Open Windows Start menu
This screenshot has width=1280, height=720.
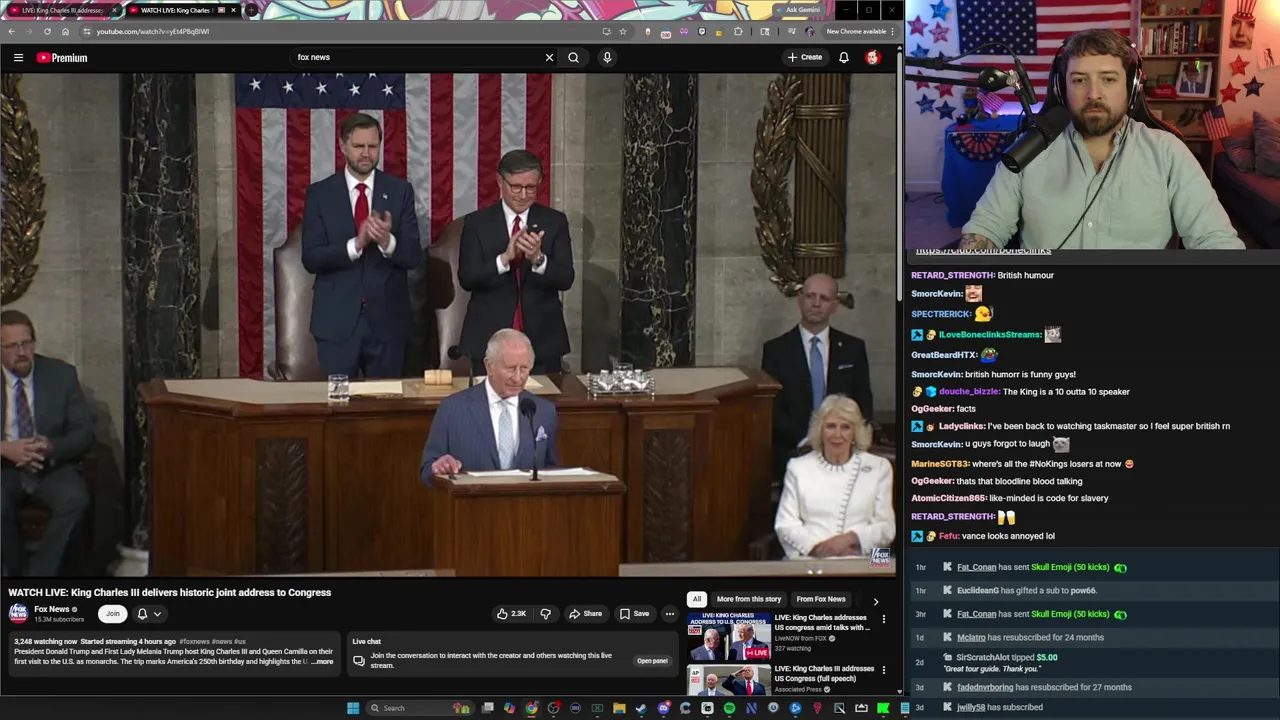353,708
